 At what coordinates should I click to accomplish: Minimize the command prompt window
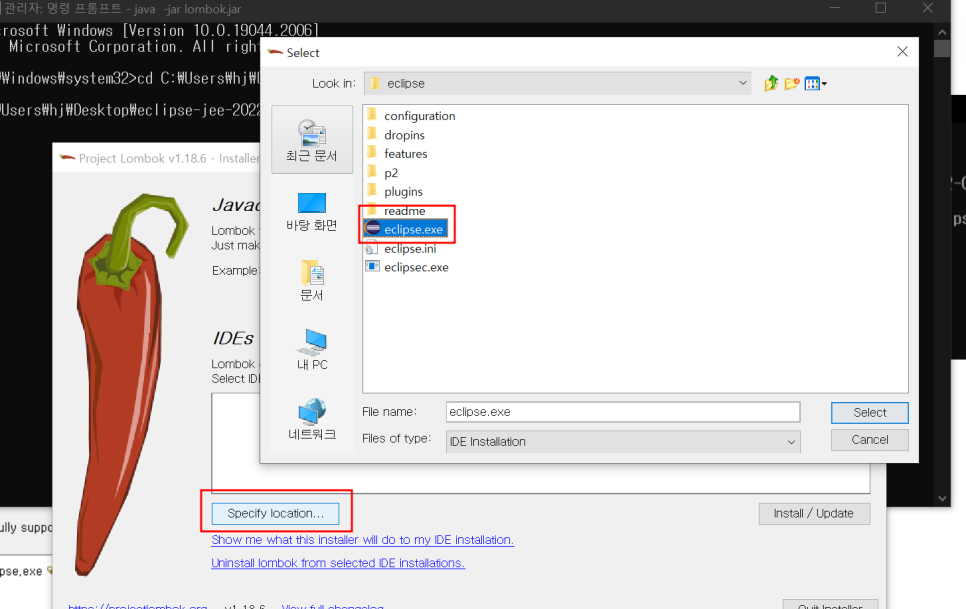pos(835,8)
